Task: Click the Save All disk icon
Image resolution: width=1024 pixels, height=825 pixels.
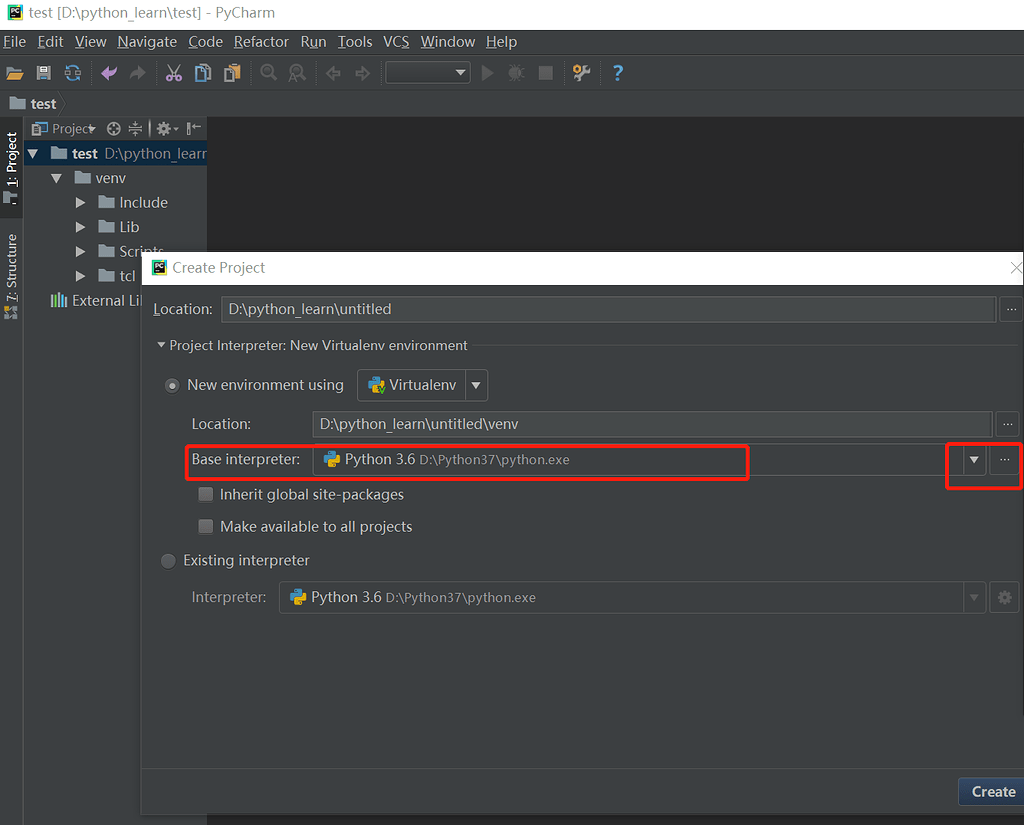Action: [43, 73]
